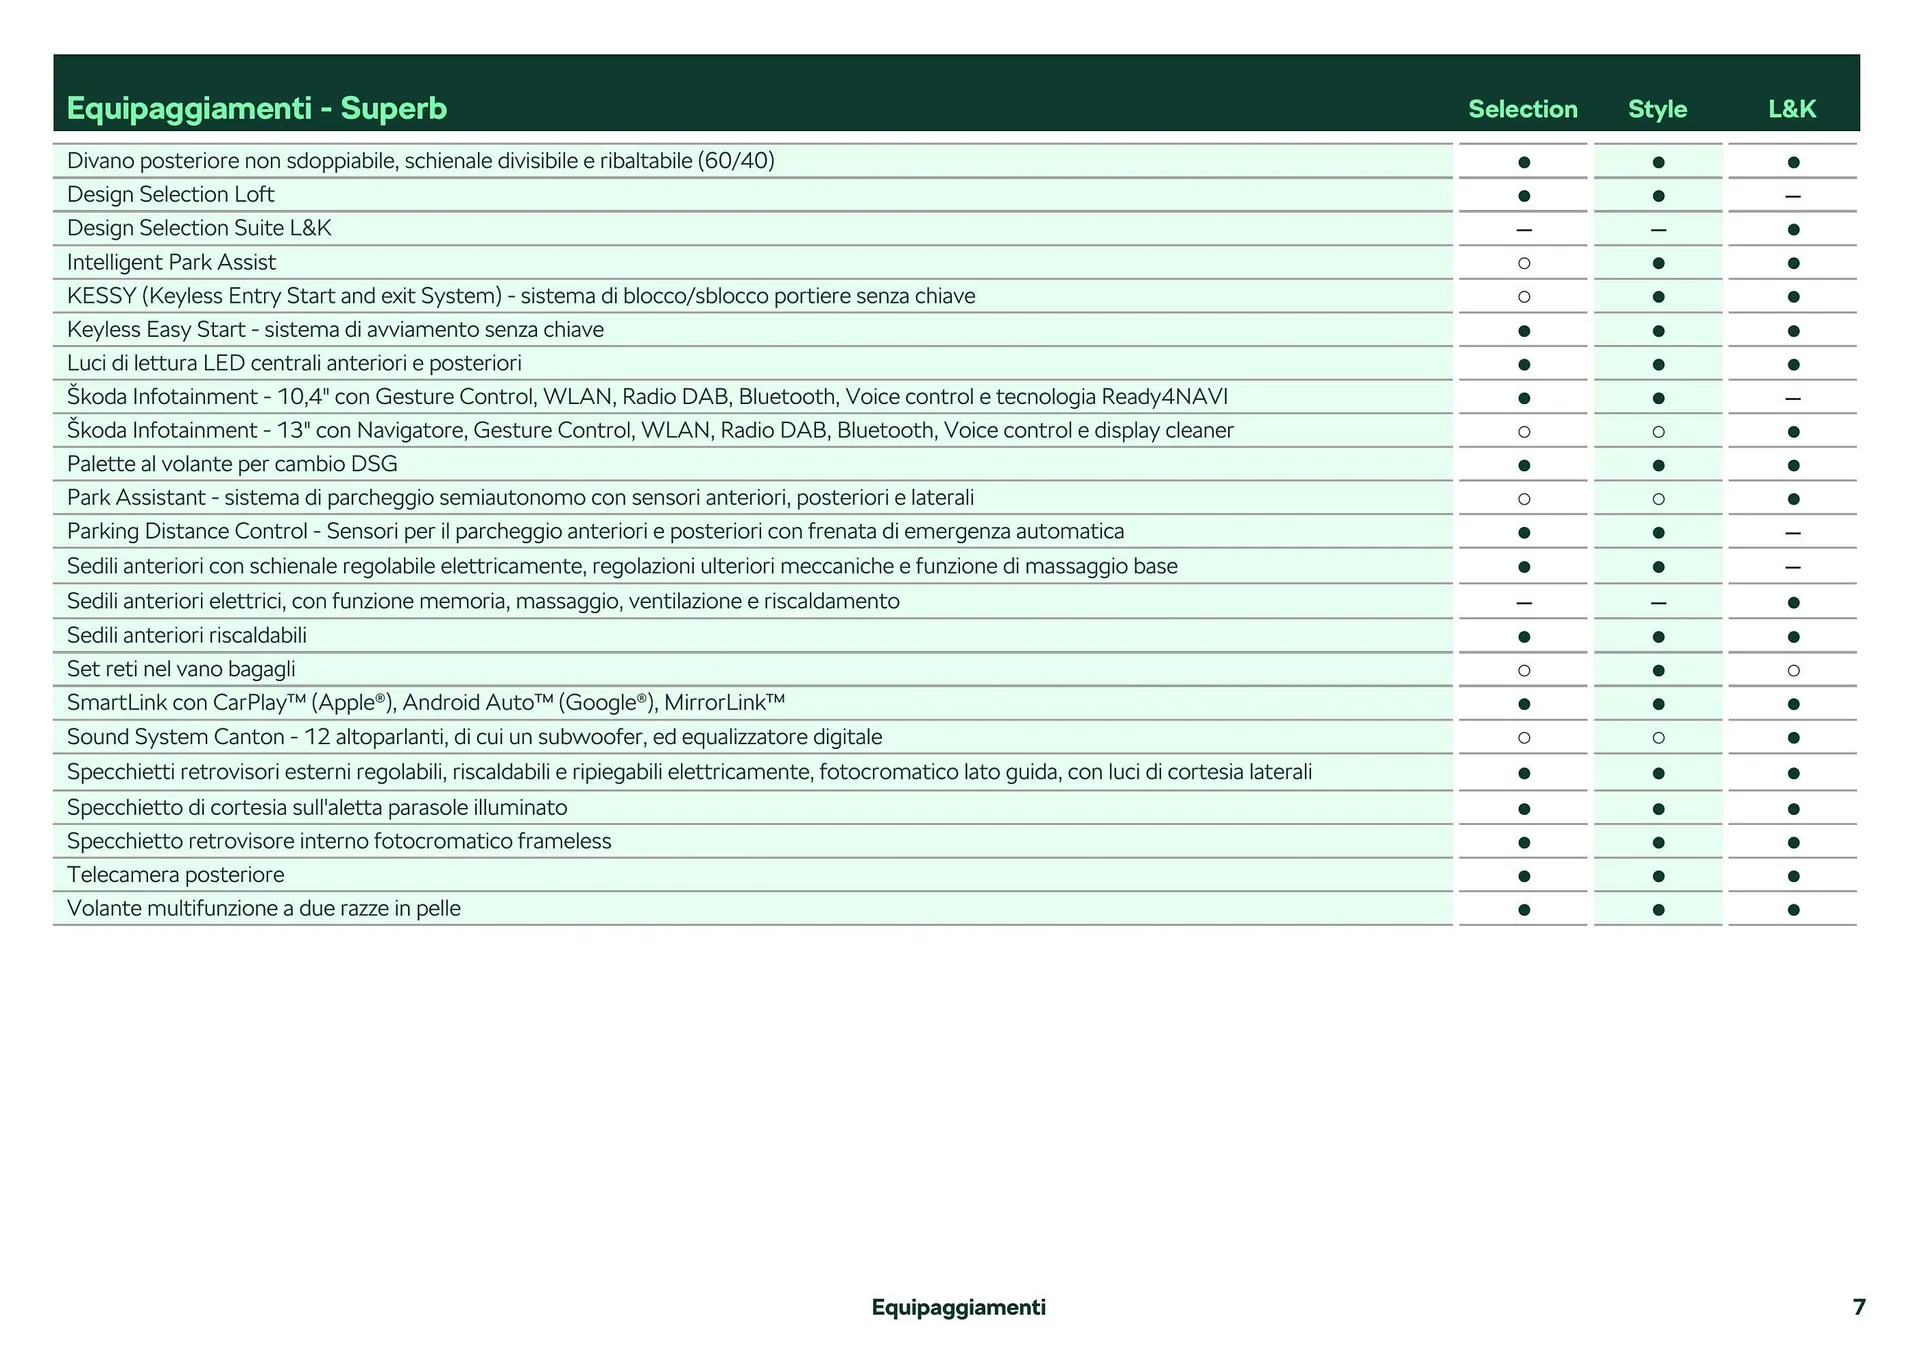Viewport: 1920px width, 1358px height.
Task: Click optional circle for Intelligent Park Assist Selection
Action: coord(1523,263)
